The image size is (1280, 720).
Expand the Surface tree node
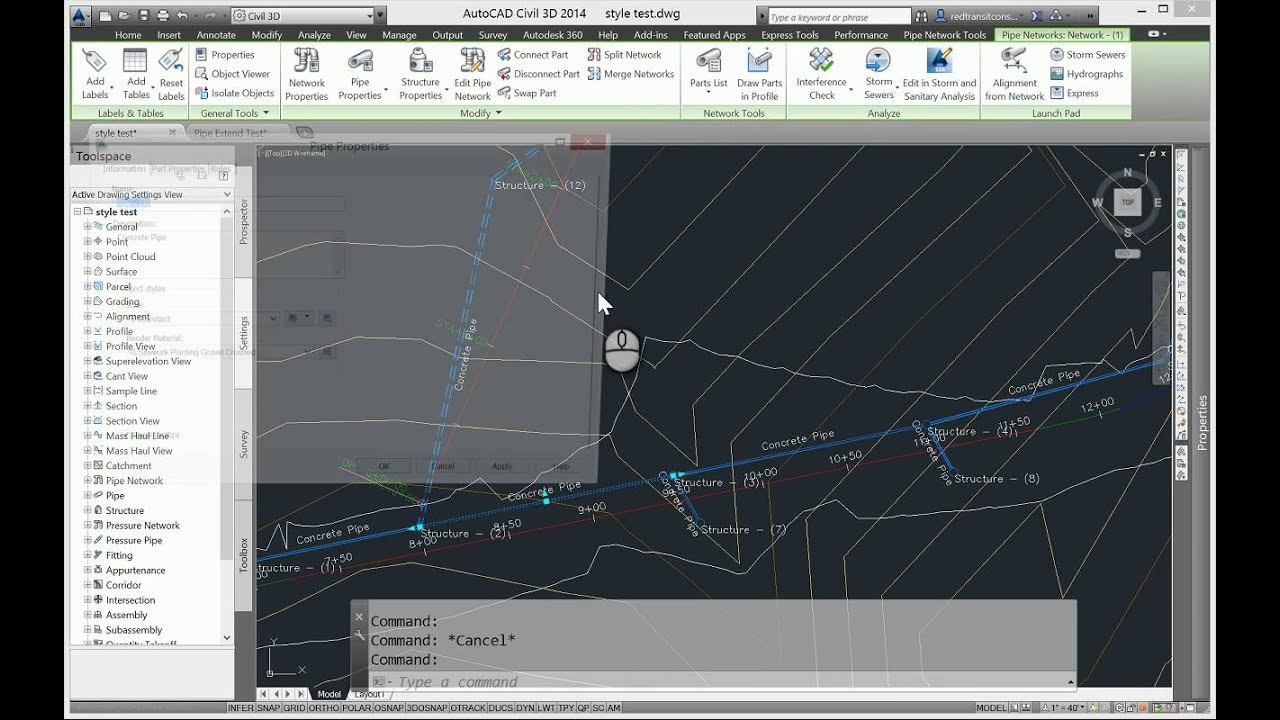87,271
